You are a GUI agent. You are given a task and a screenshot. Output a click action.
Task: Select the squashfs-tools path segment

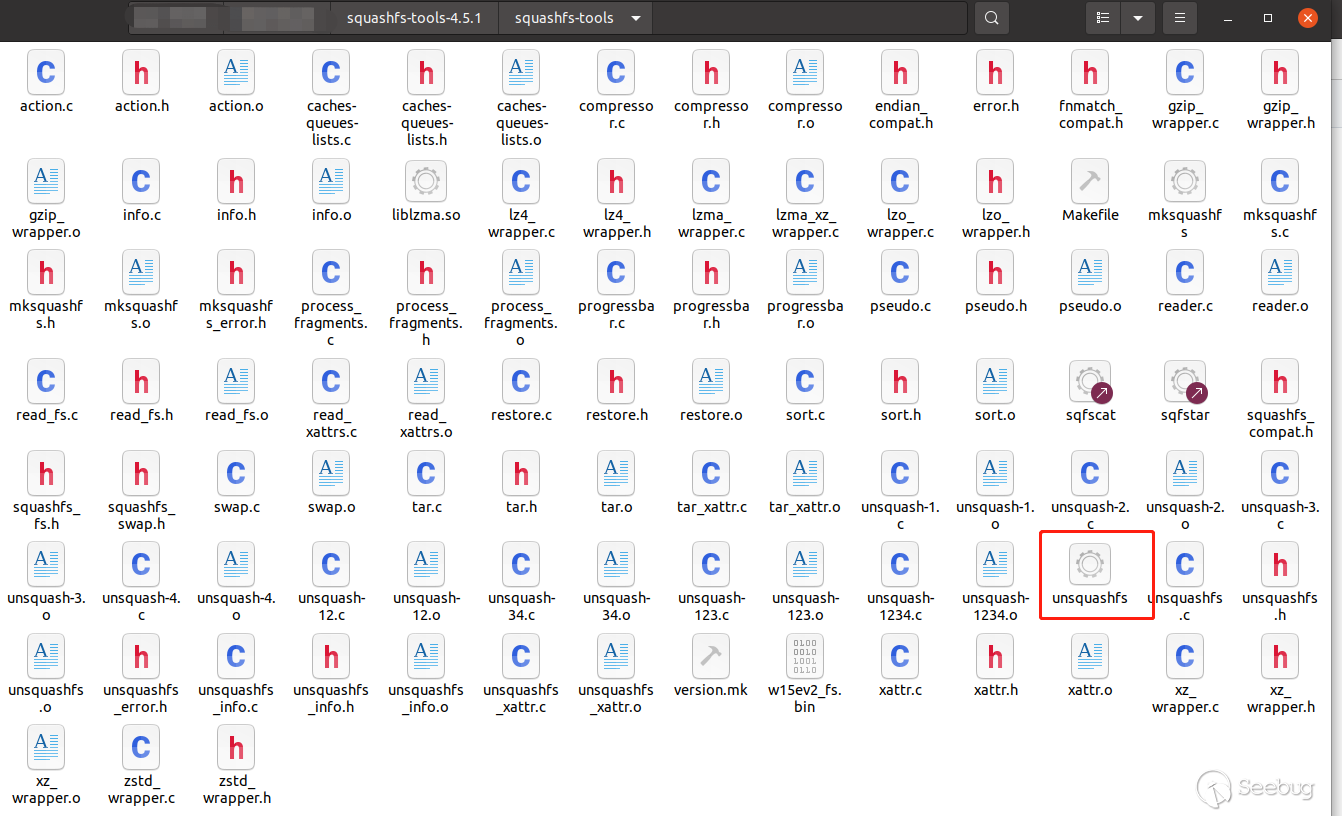[x=564, y=18]
